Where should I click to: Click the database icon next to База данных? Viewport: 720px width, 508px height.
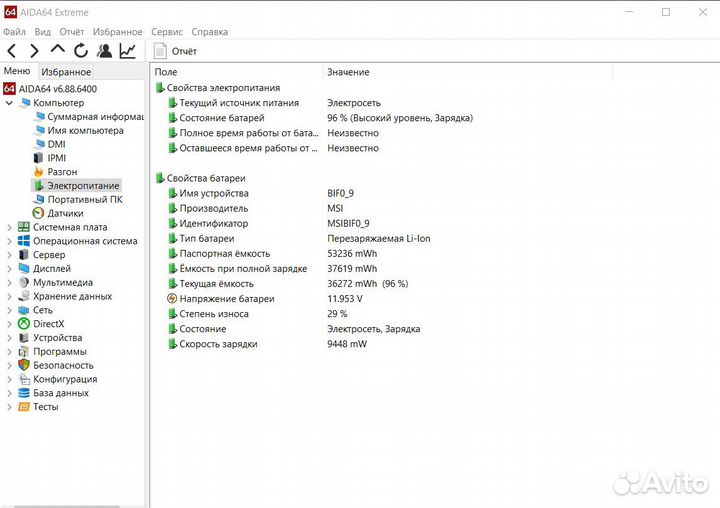(24, 393)
